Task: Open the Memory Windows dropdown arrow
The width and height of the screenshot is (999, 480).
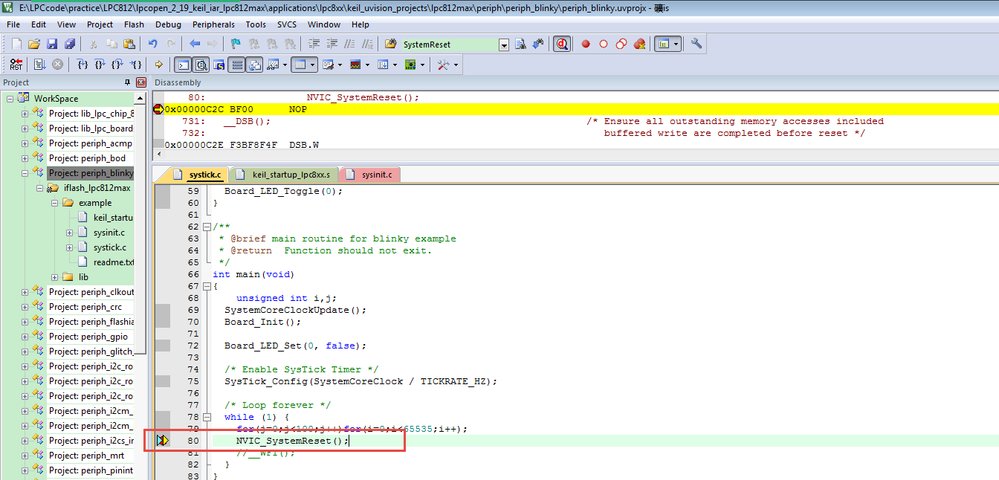Action: [312, 64]
